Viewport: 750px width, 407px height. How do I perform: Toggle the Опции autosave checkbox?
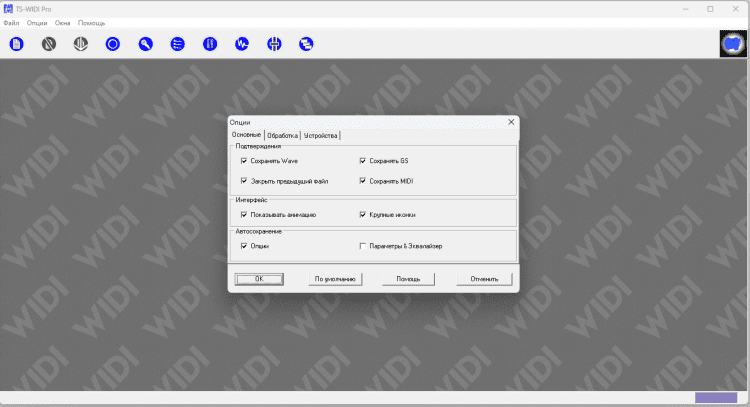(x=244, y=246)
